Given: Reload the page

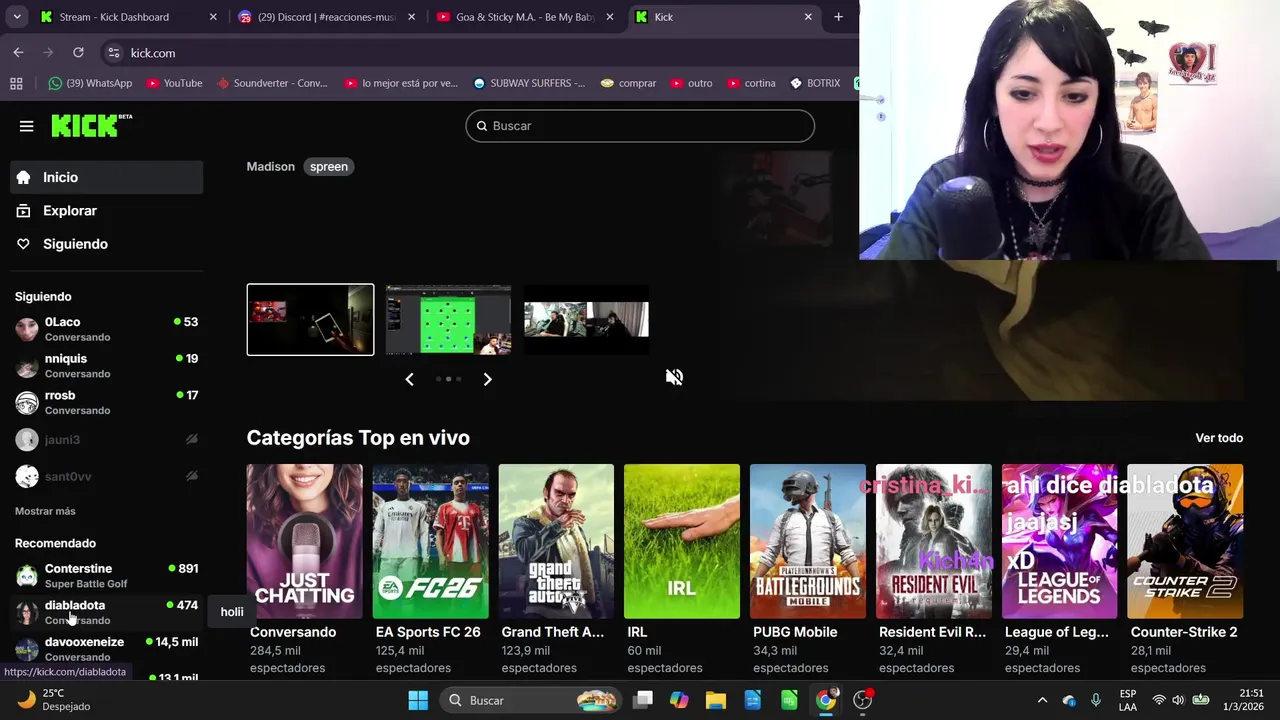Looking at the screenshot, I should [x=78, y=53].
